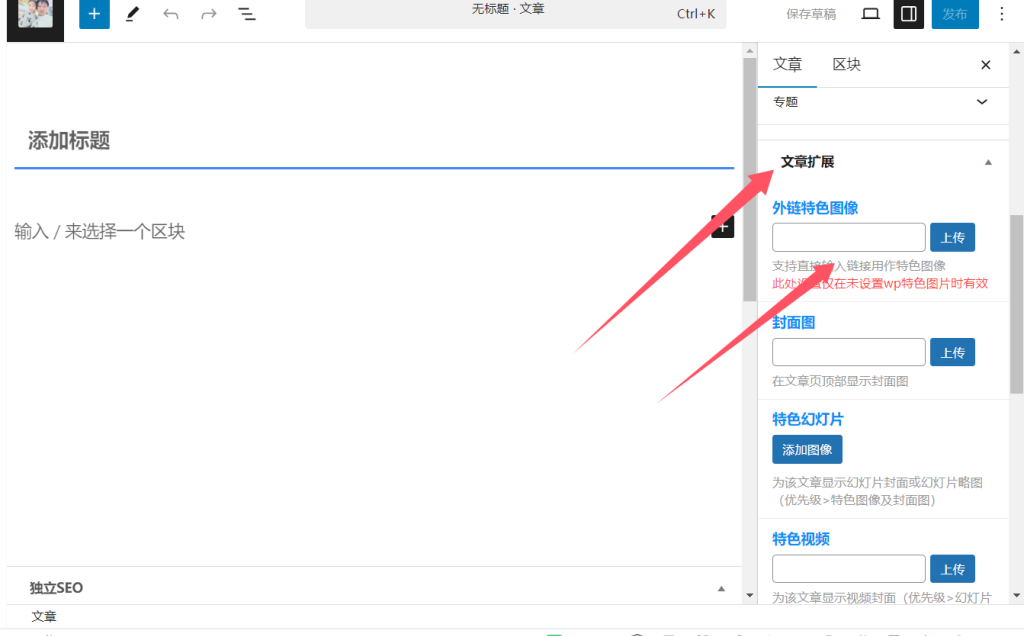The height and width of the screenshot is (636, 1024).
Task: Click the editor scrollbar up arrow
Action: pos(750,50)
